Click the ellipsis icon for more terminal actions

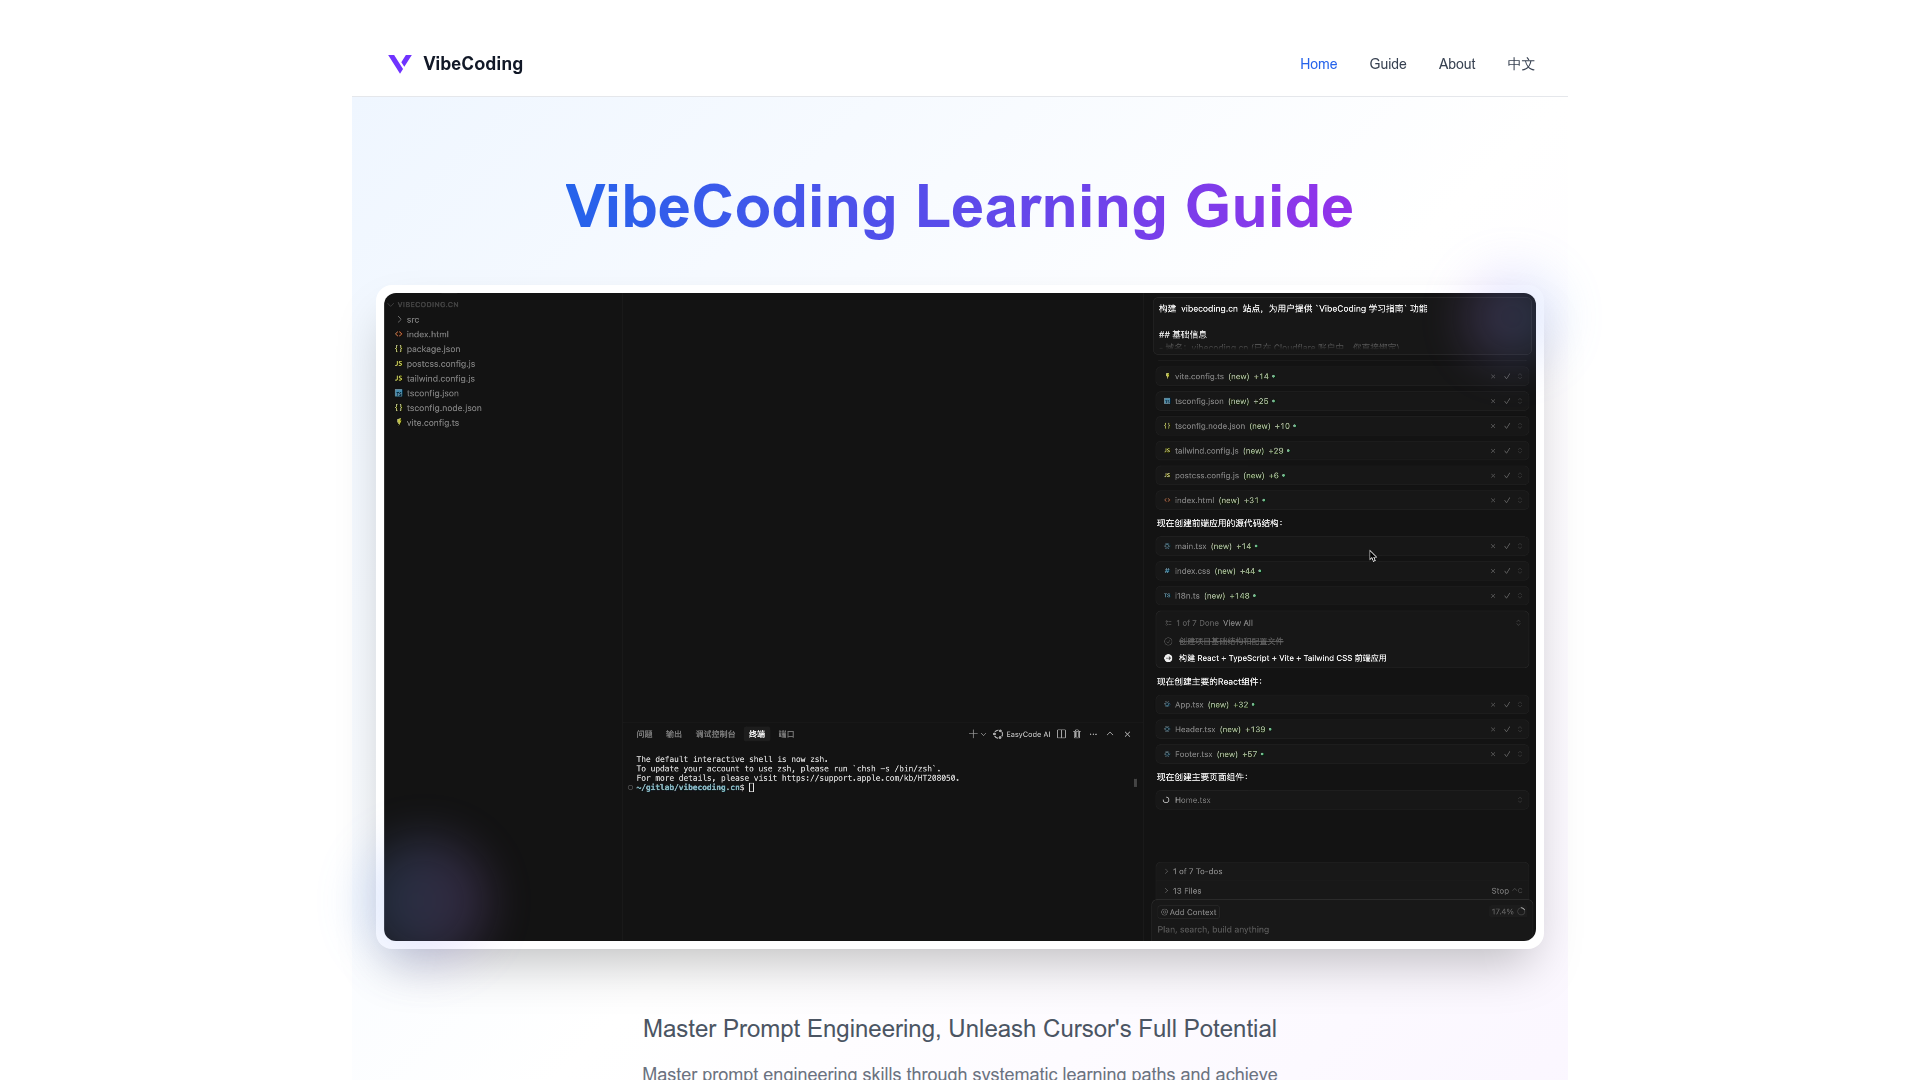pos(1093,734)
